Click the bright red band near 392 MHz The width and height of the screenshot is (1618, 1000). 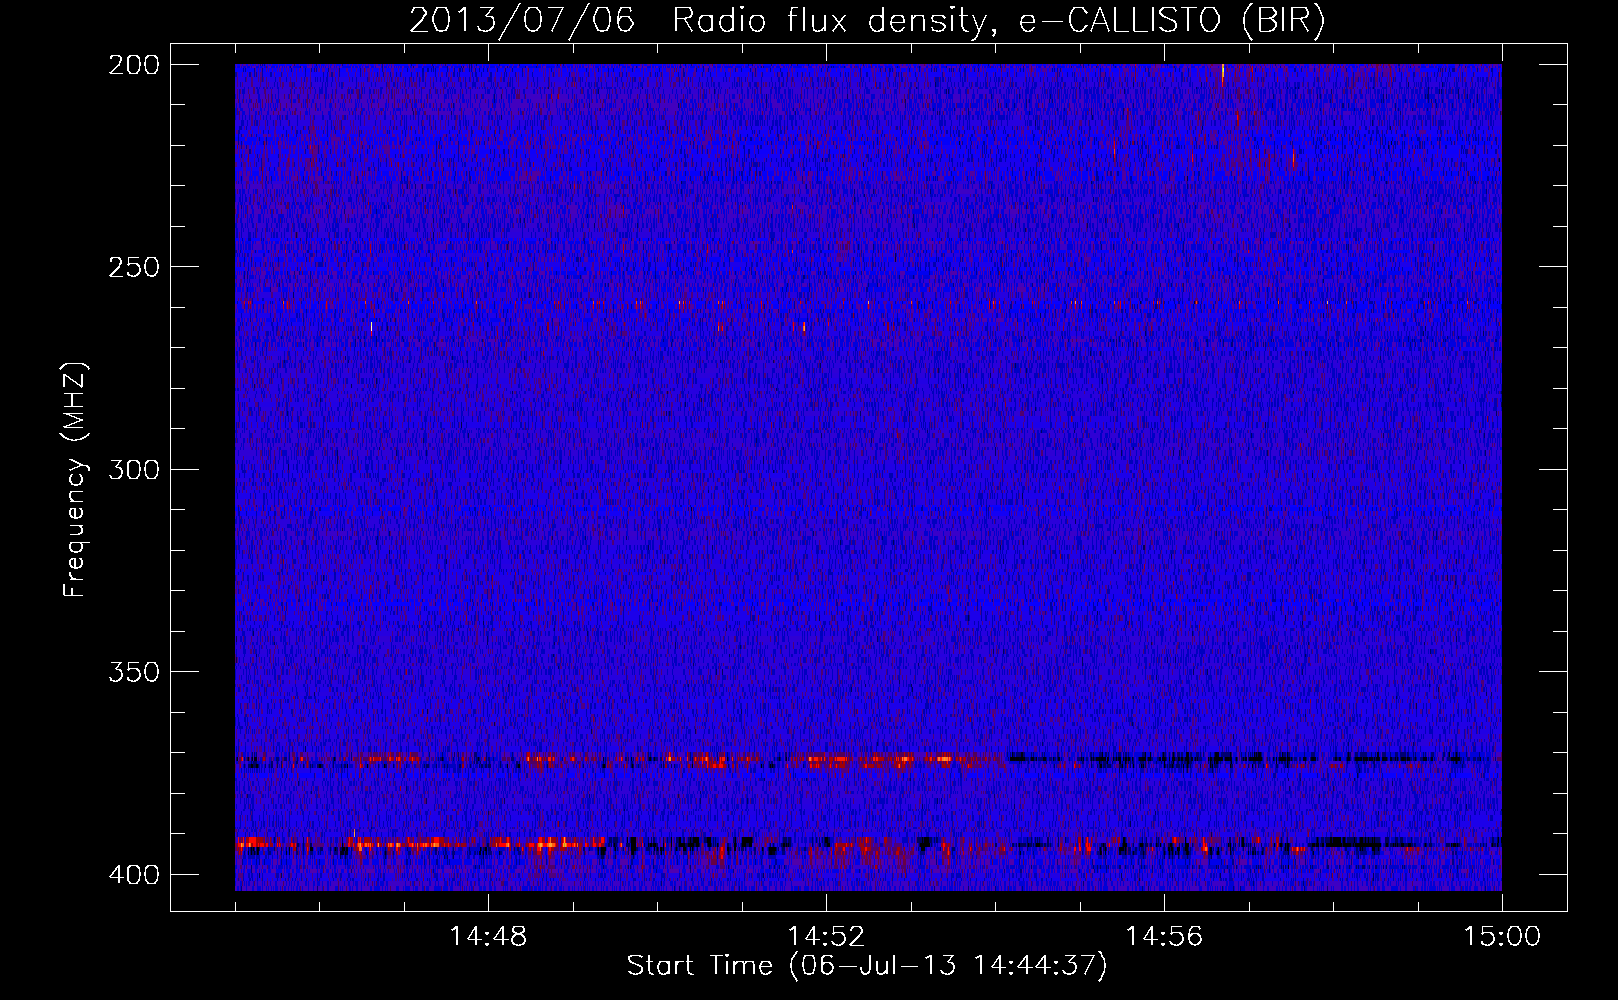pyautogui.click(x=420, y=844)
